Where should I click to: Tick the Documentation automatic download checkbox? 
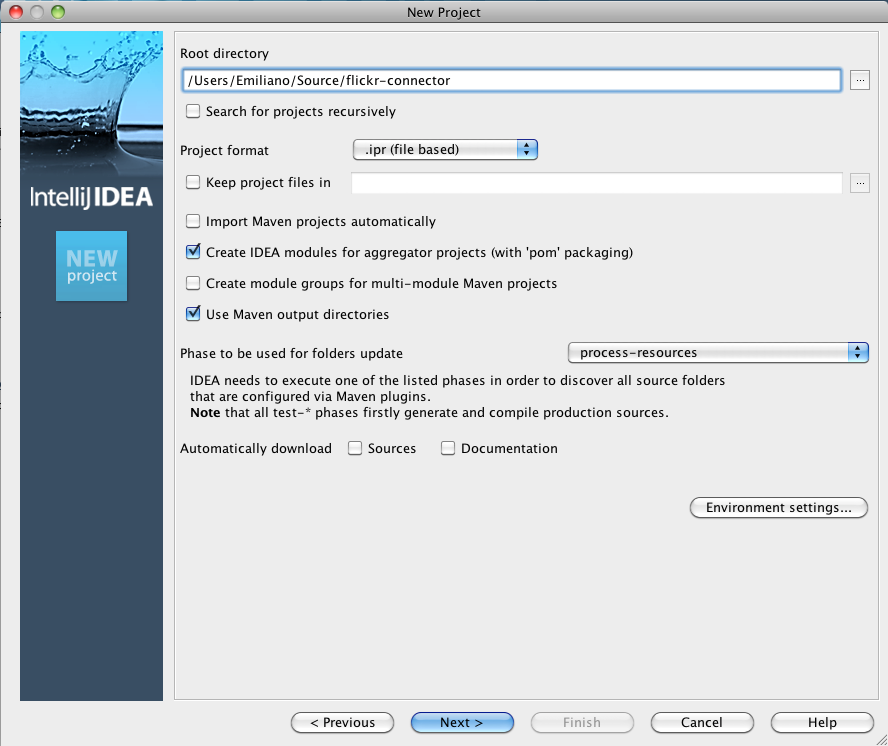click(x=448, y=449)
